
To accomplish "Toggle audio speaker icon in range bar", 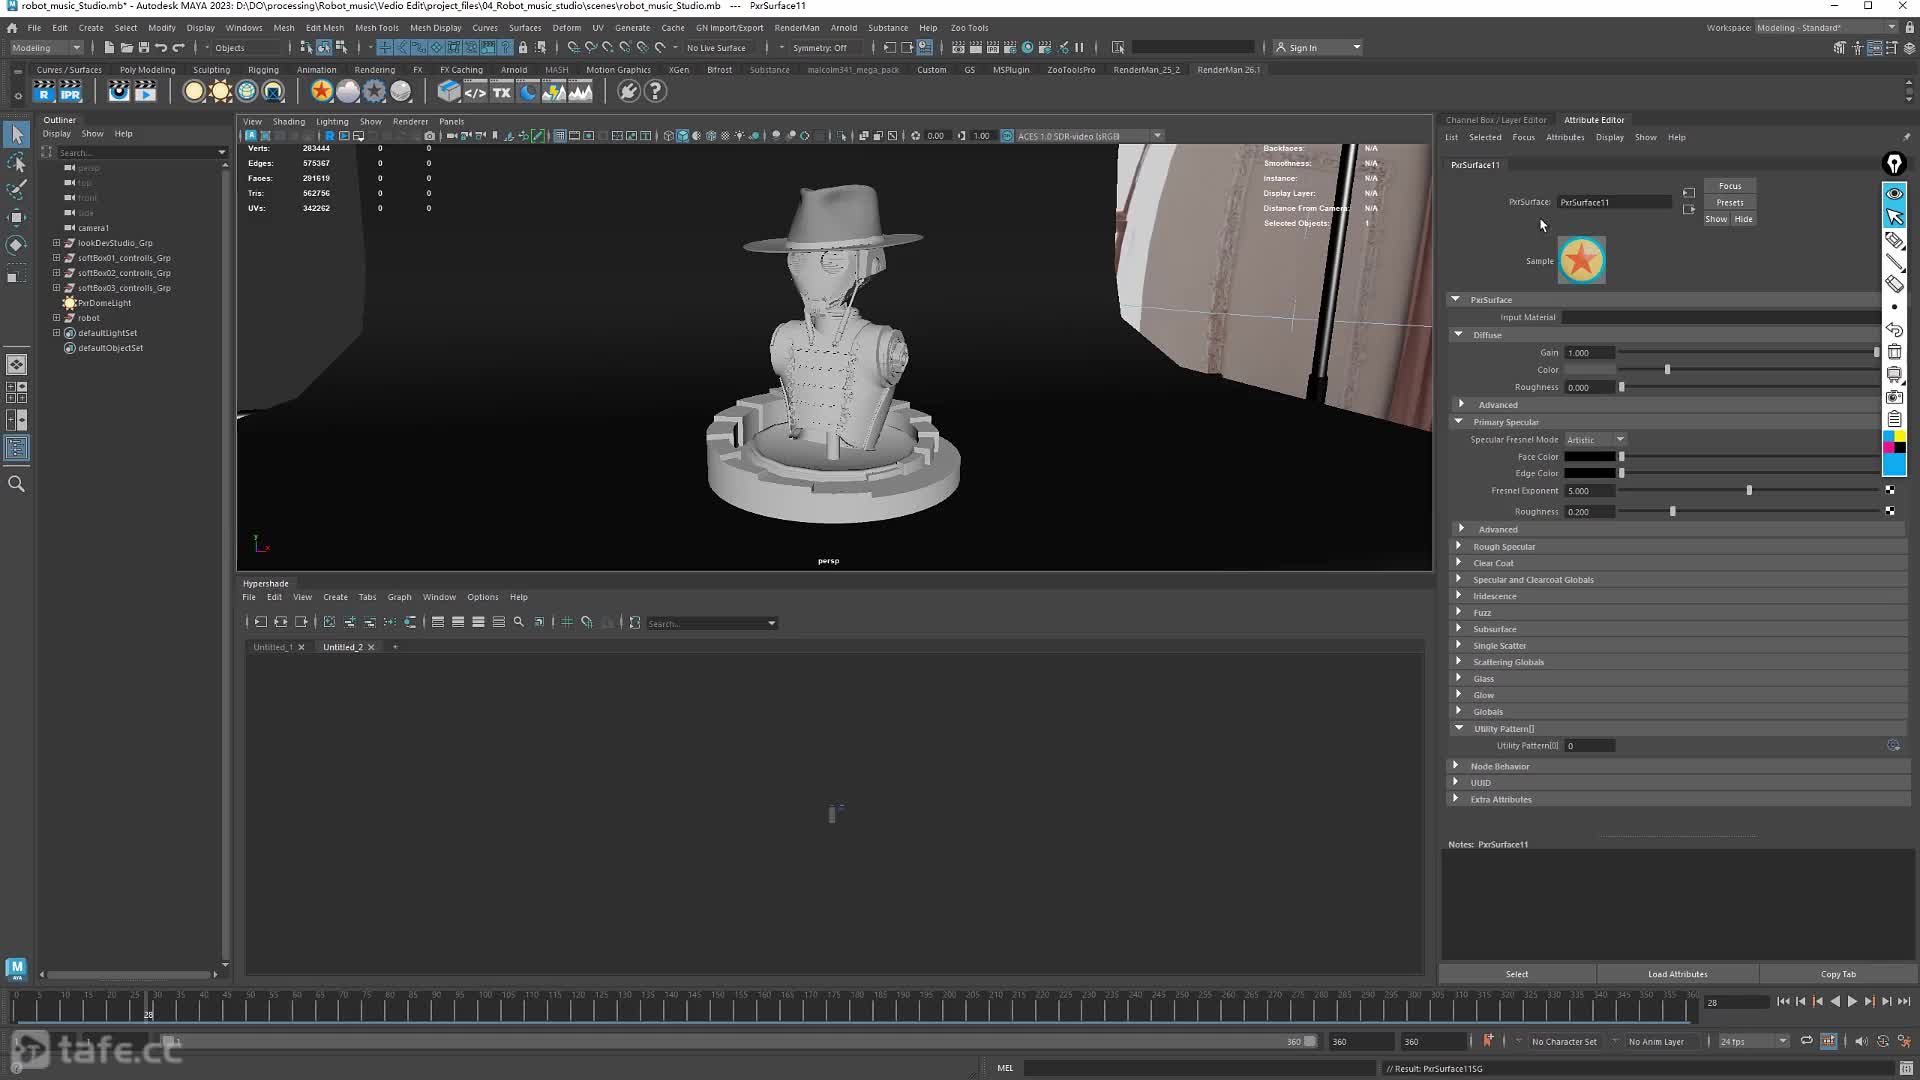I will [1860, 1041].
